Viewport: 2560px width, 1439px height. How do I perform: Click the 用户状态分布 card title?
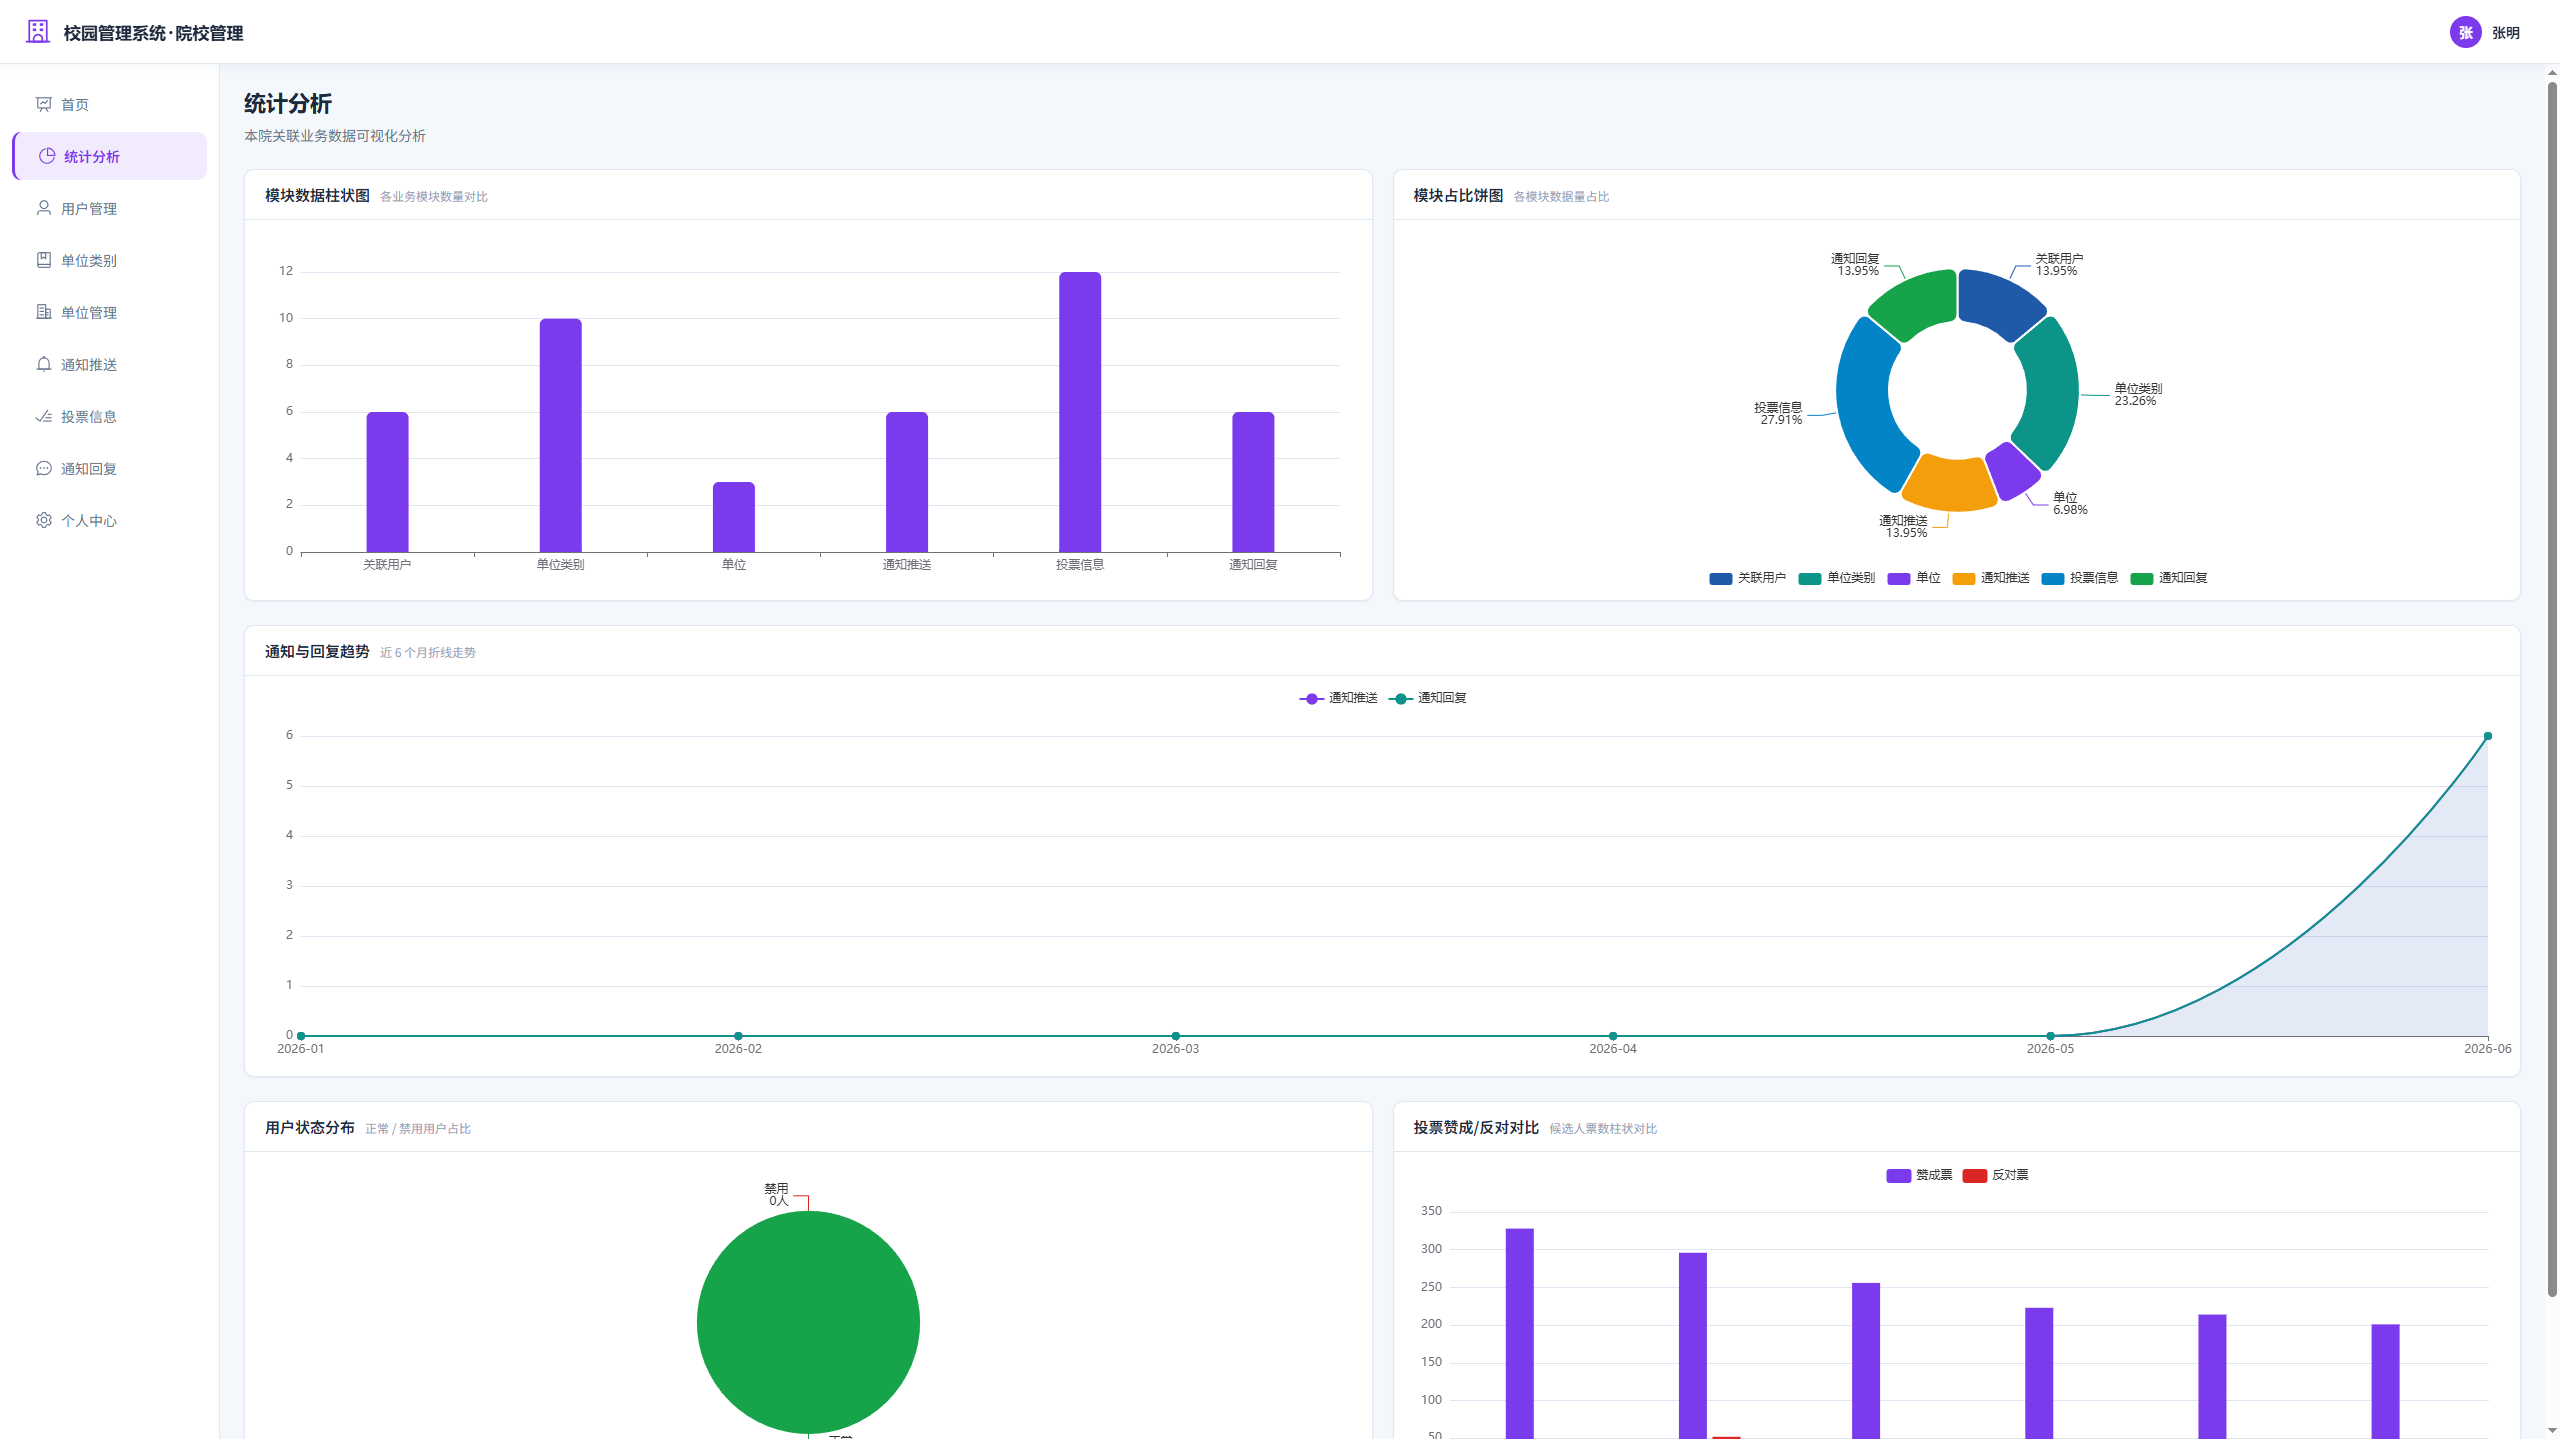click(x=309, y=1128)
